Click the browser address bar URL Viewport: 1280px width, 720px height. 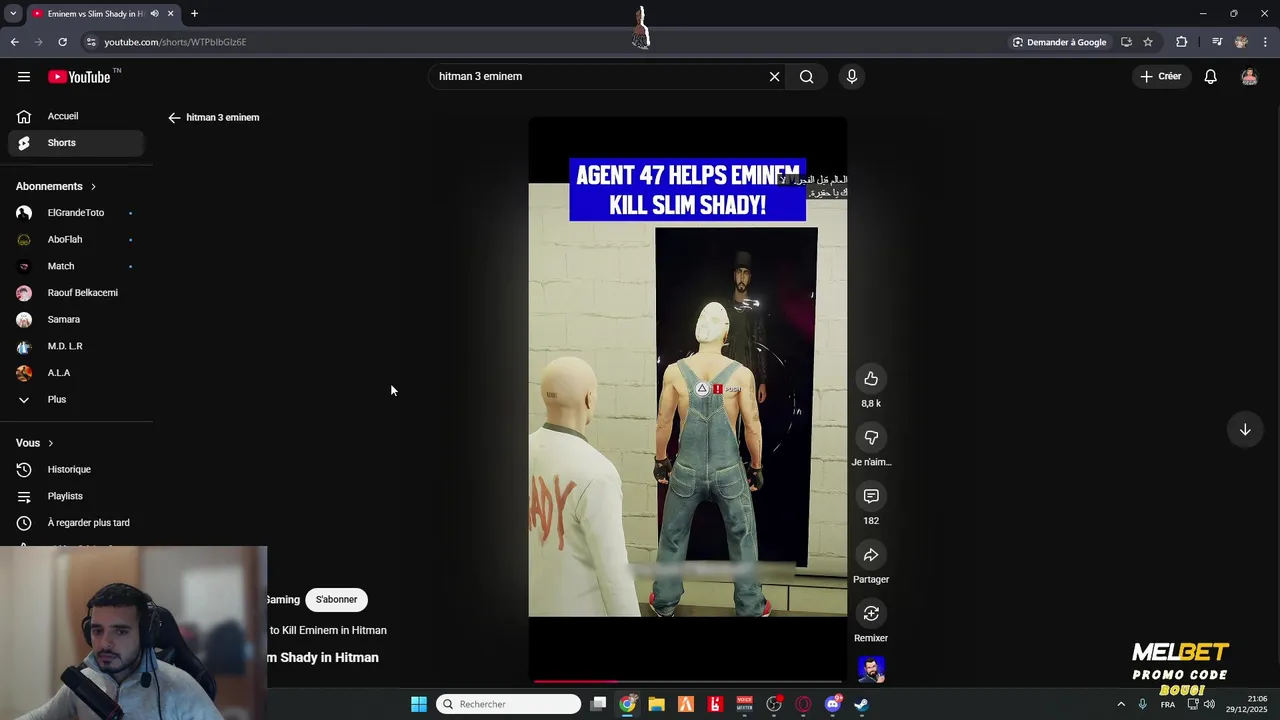(x=175, y=42)
